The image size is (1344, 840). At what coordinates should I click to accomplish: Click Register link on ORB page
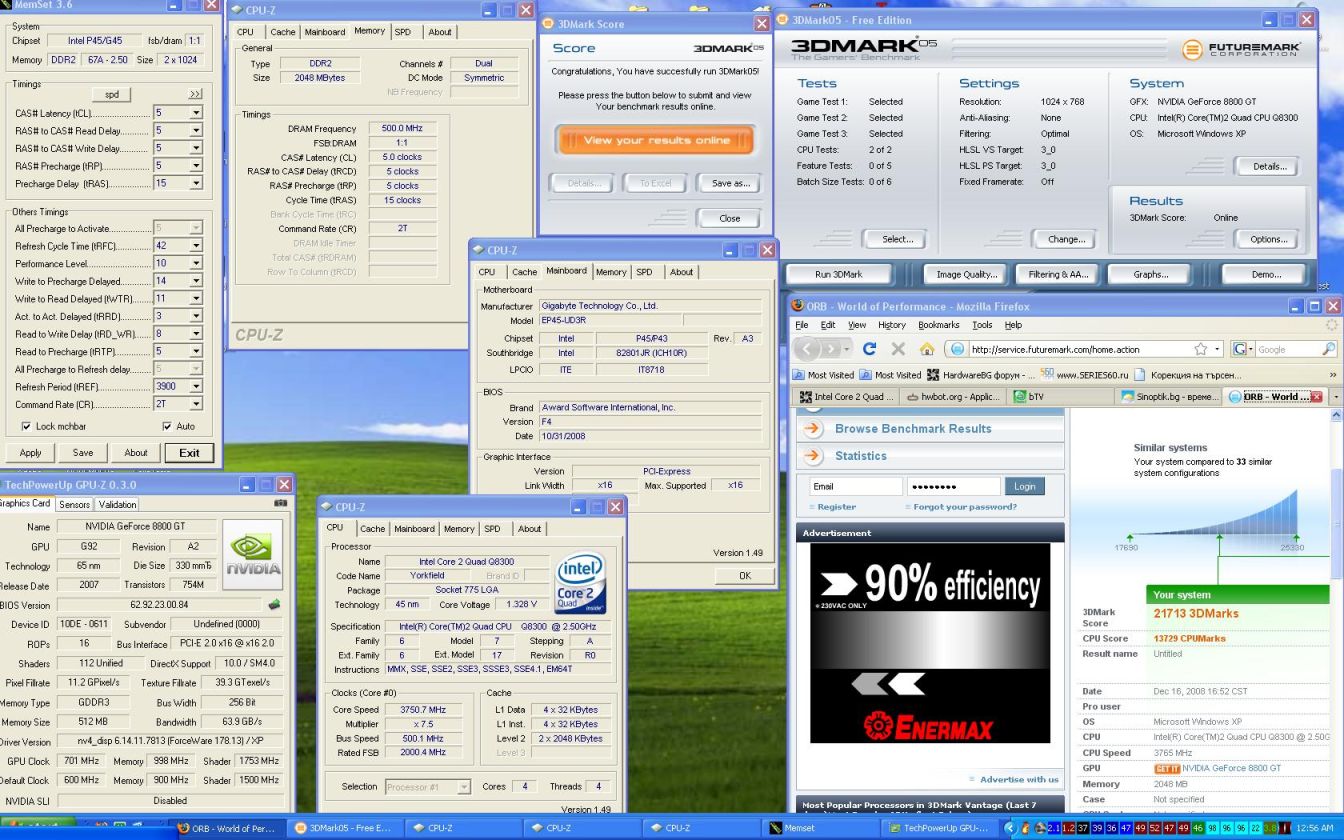836,507
